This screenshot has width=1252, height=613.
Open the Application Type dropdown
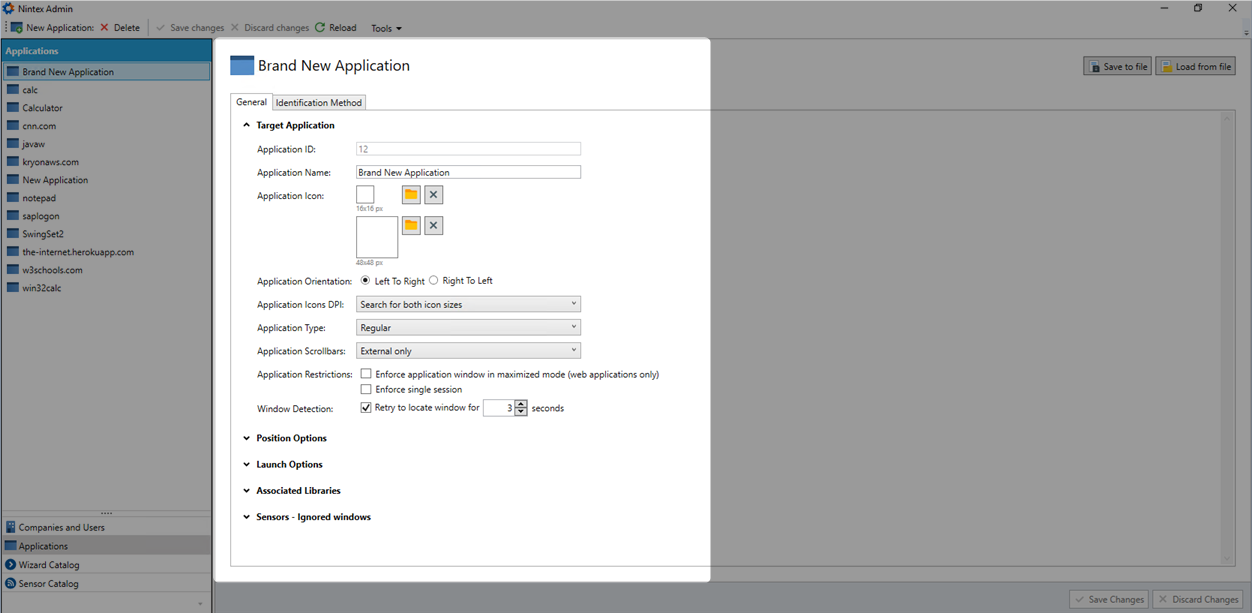(x=468, y=327)
